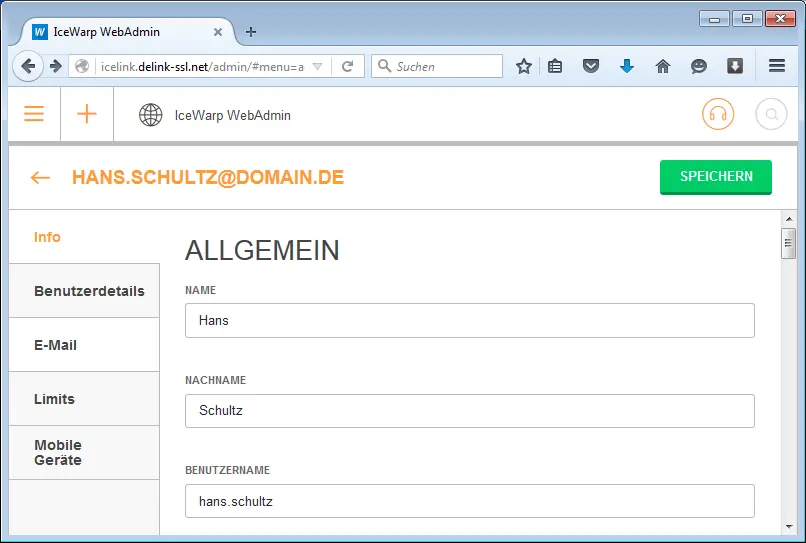Viewport: 806px width, 543px height.
Task: Click the green SPEICHERN button
Action: [716, 177]
